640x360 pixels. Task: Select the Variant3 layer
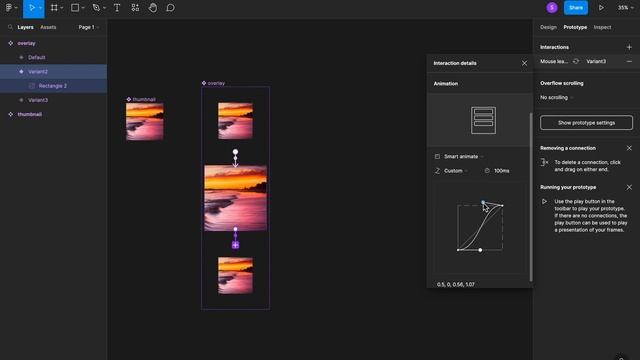[x=53, y=100]
